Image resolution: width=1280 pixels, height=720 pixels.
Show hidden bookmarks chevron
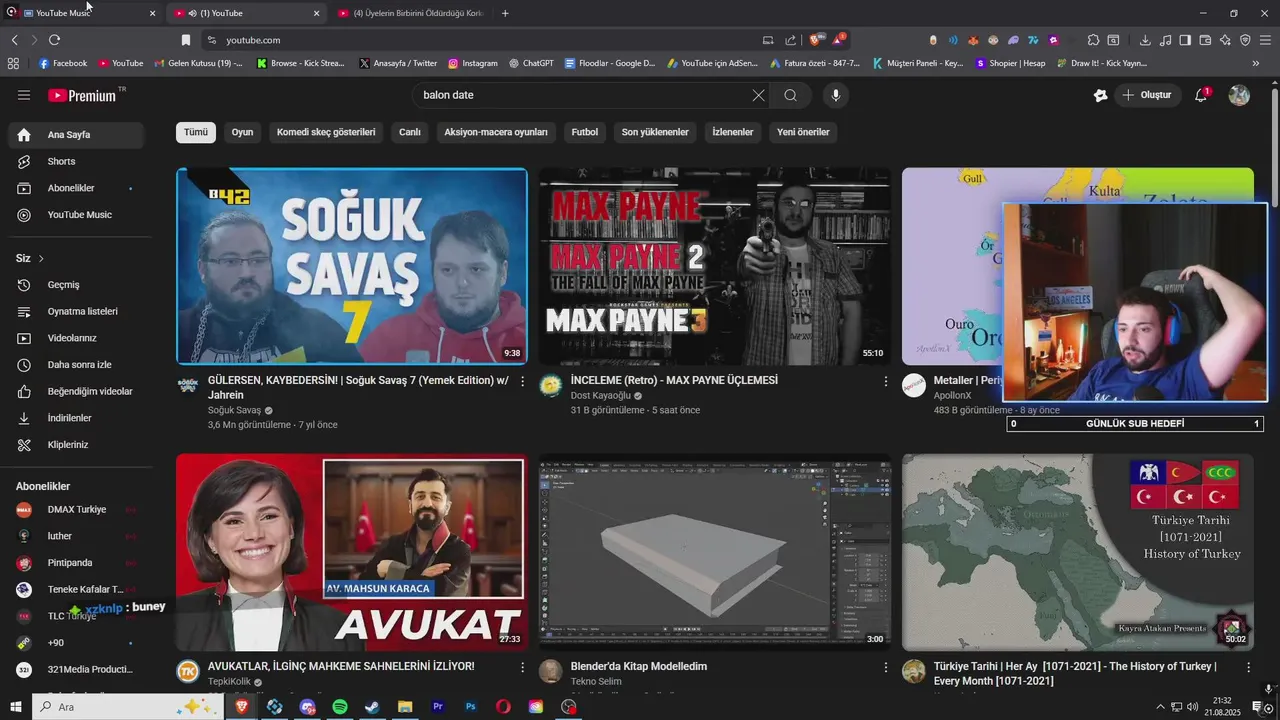(x=1256, y=63)
